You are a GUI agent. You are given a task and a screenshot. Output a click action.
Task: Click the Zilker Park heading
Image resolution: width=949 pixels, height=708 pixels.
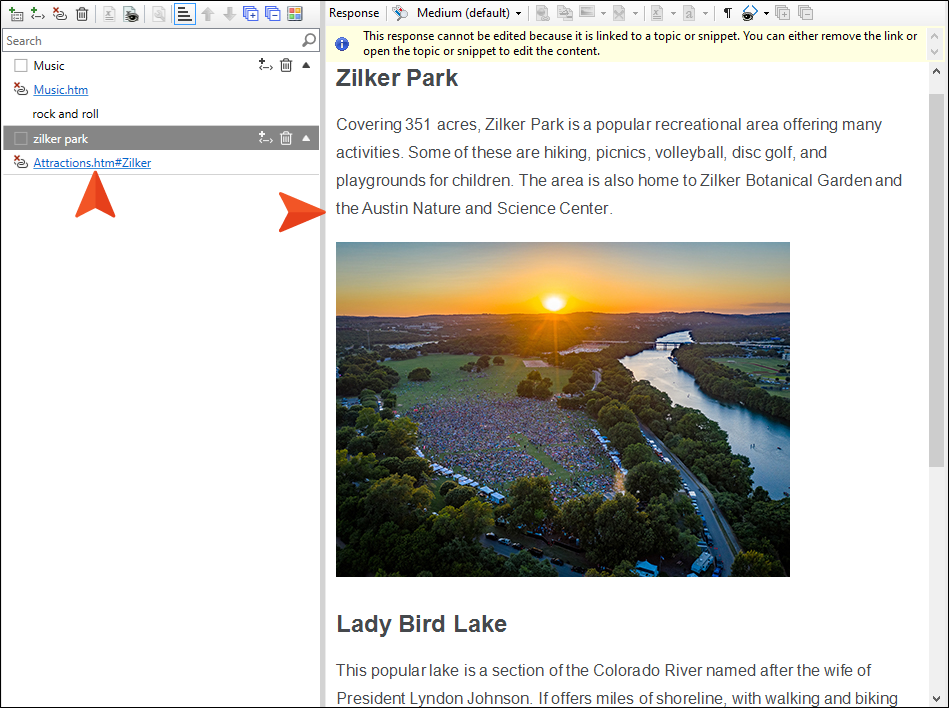click(396, 78)
